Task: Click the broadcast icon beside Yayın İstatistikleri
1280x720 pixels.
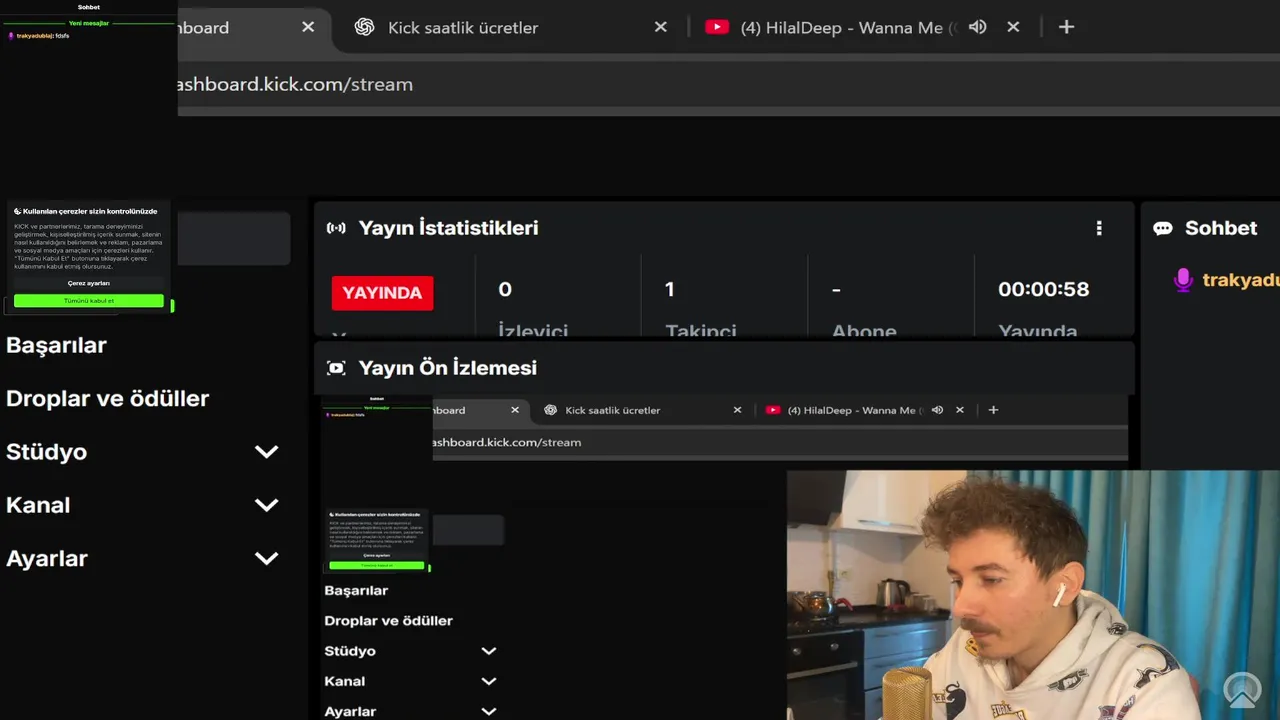Action: pos(336,228)
